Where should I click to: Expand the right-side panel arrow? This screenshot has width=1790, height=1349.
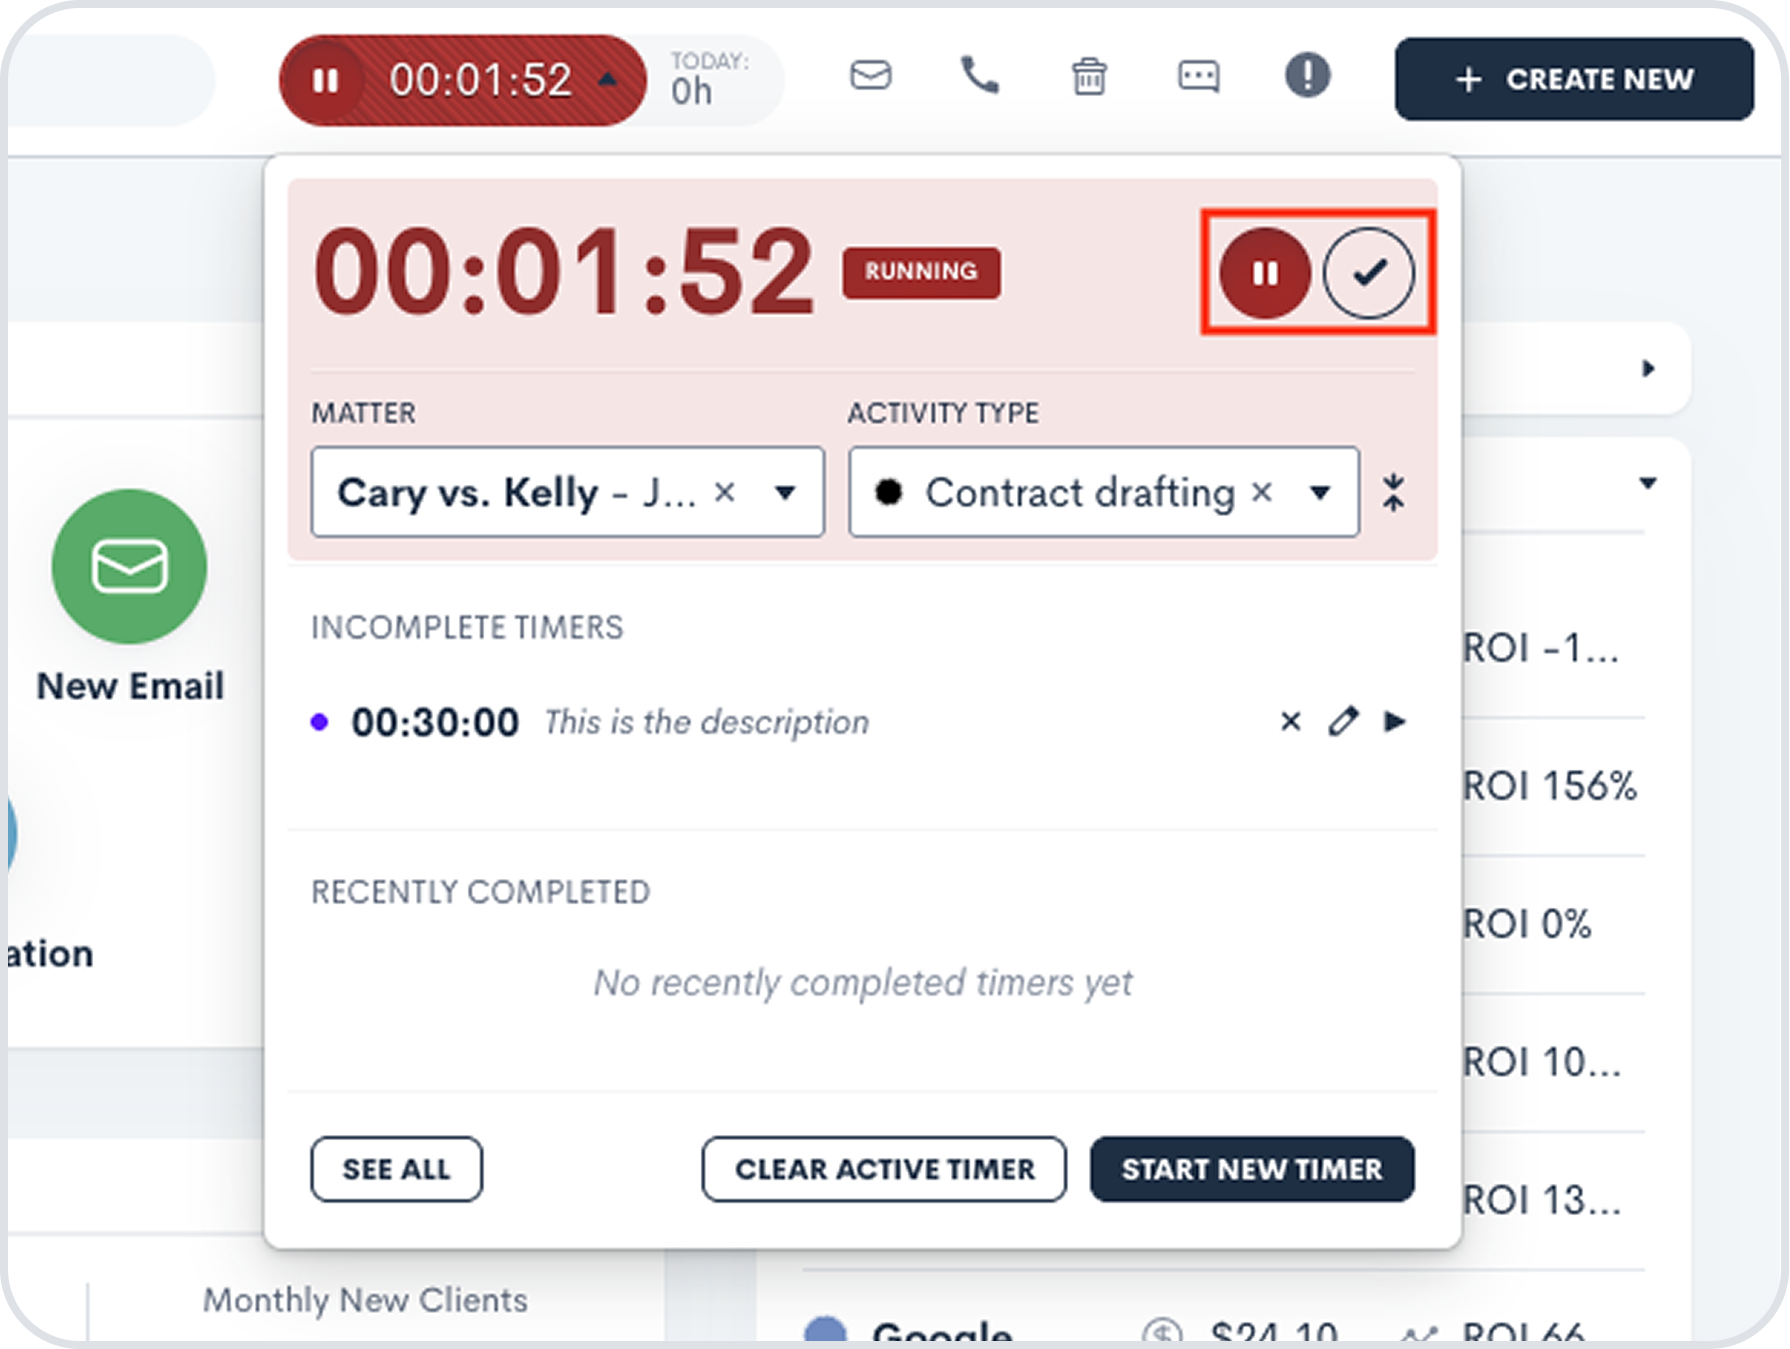[1648, 370]
